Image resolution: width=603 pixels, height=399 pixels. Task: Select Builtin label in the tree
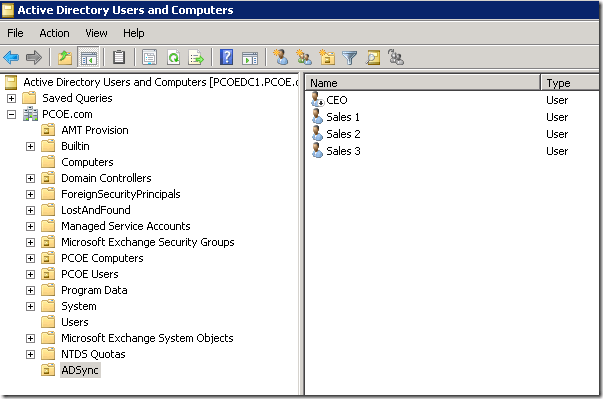click(x=75, y=146)
